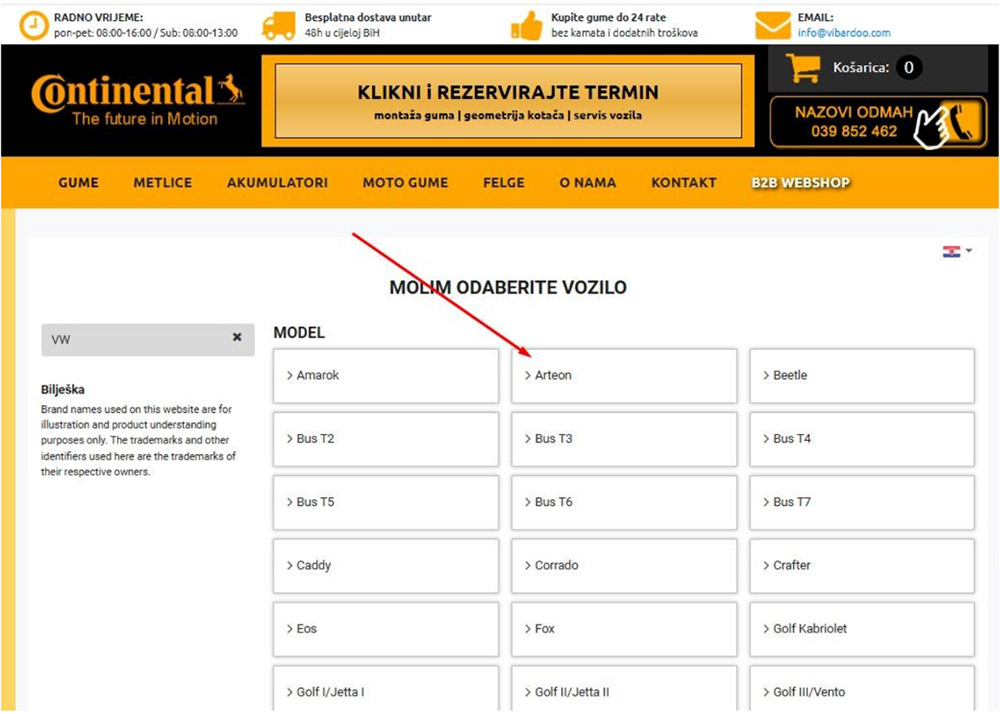Select the Beetle model
This screenshot has height=714, width=1000.
click(862, 375)
